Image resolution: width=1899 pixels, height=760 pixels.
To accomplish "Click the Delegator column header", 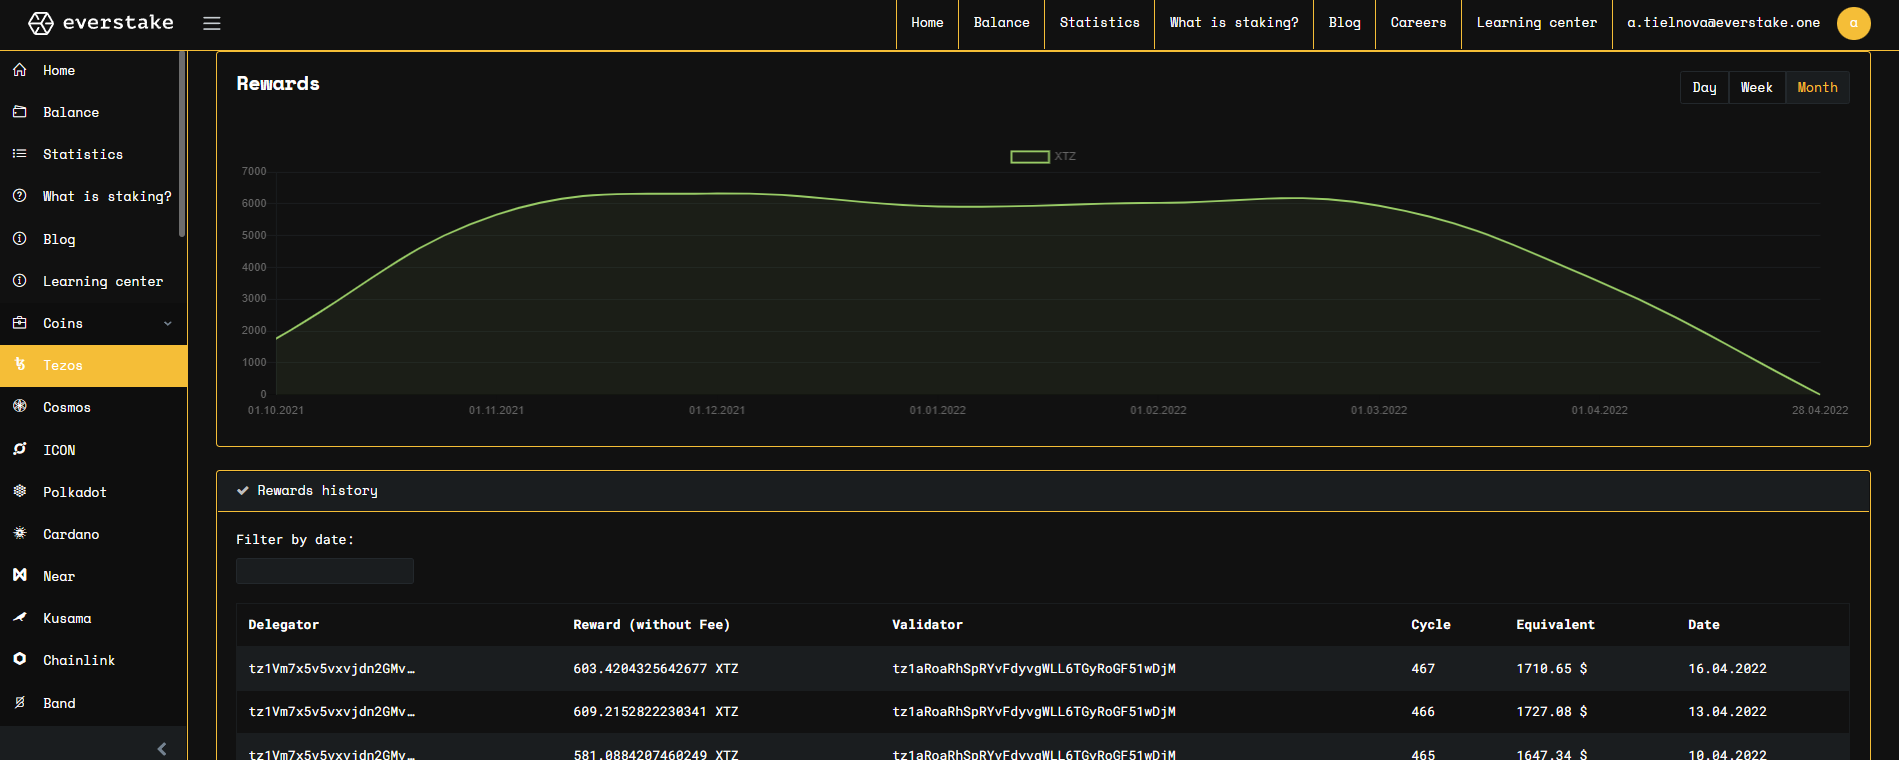I will click(284, 625).
